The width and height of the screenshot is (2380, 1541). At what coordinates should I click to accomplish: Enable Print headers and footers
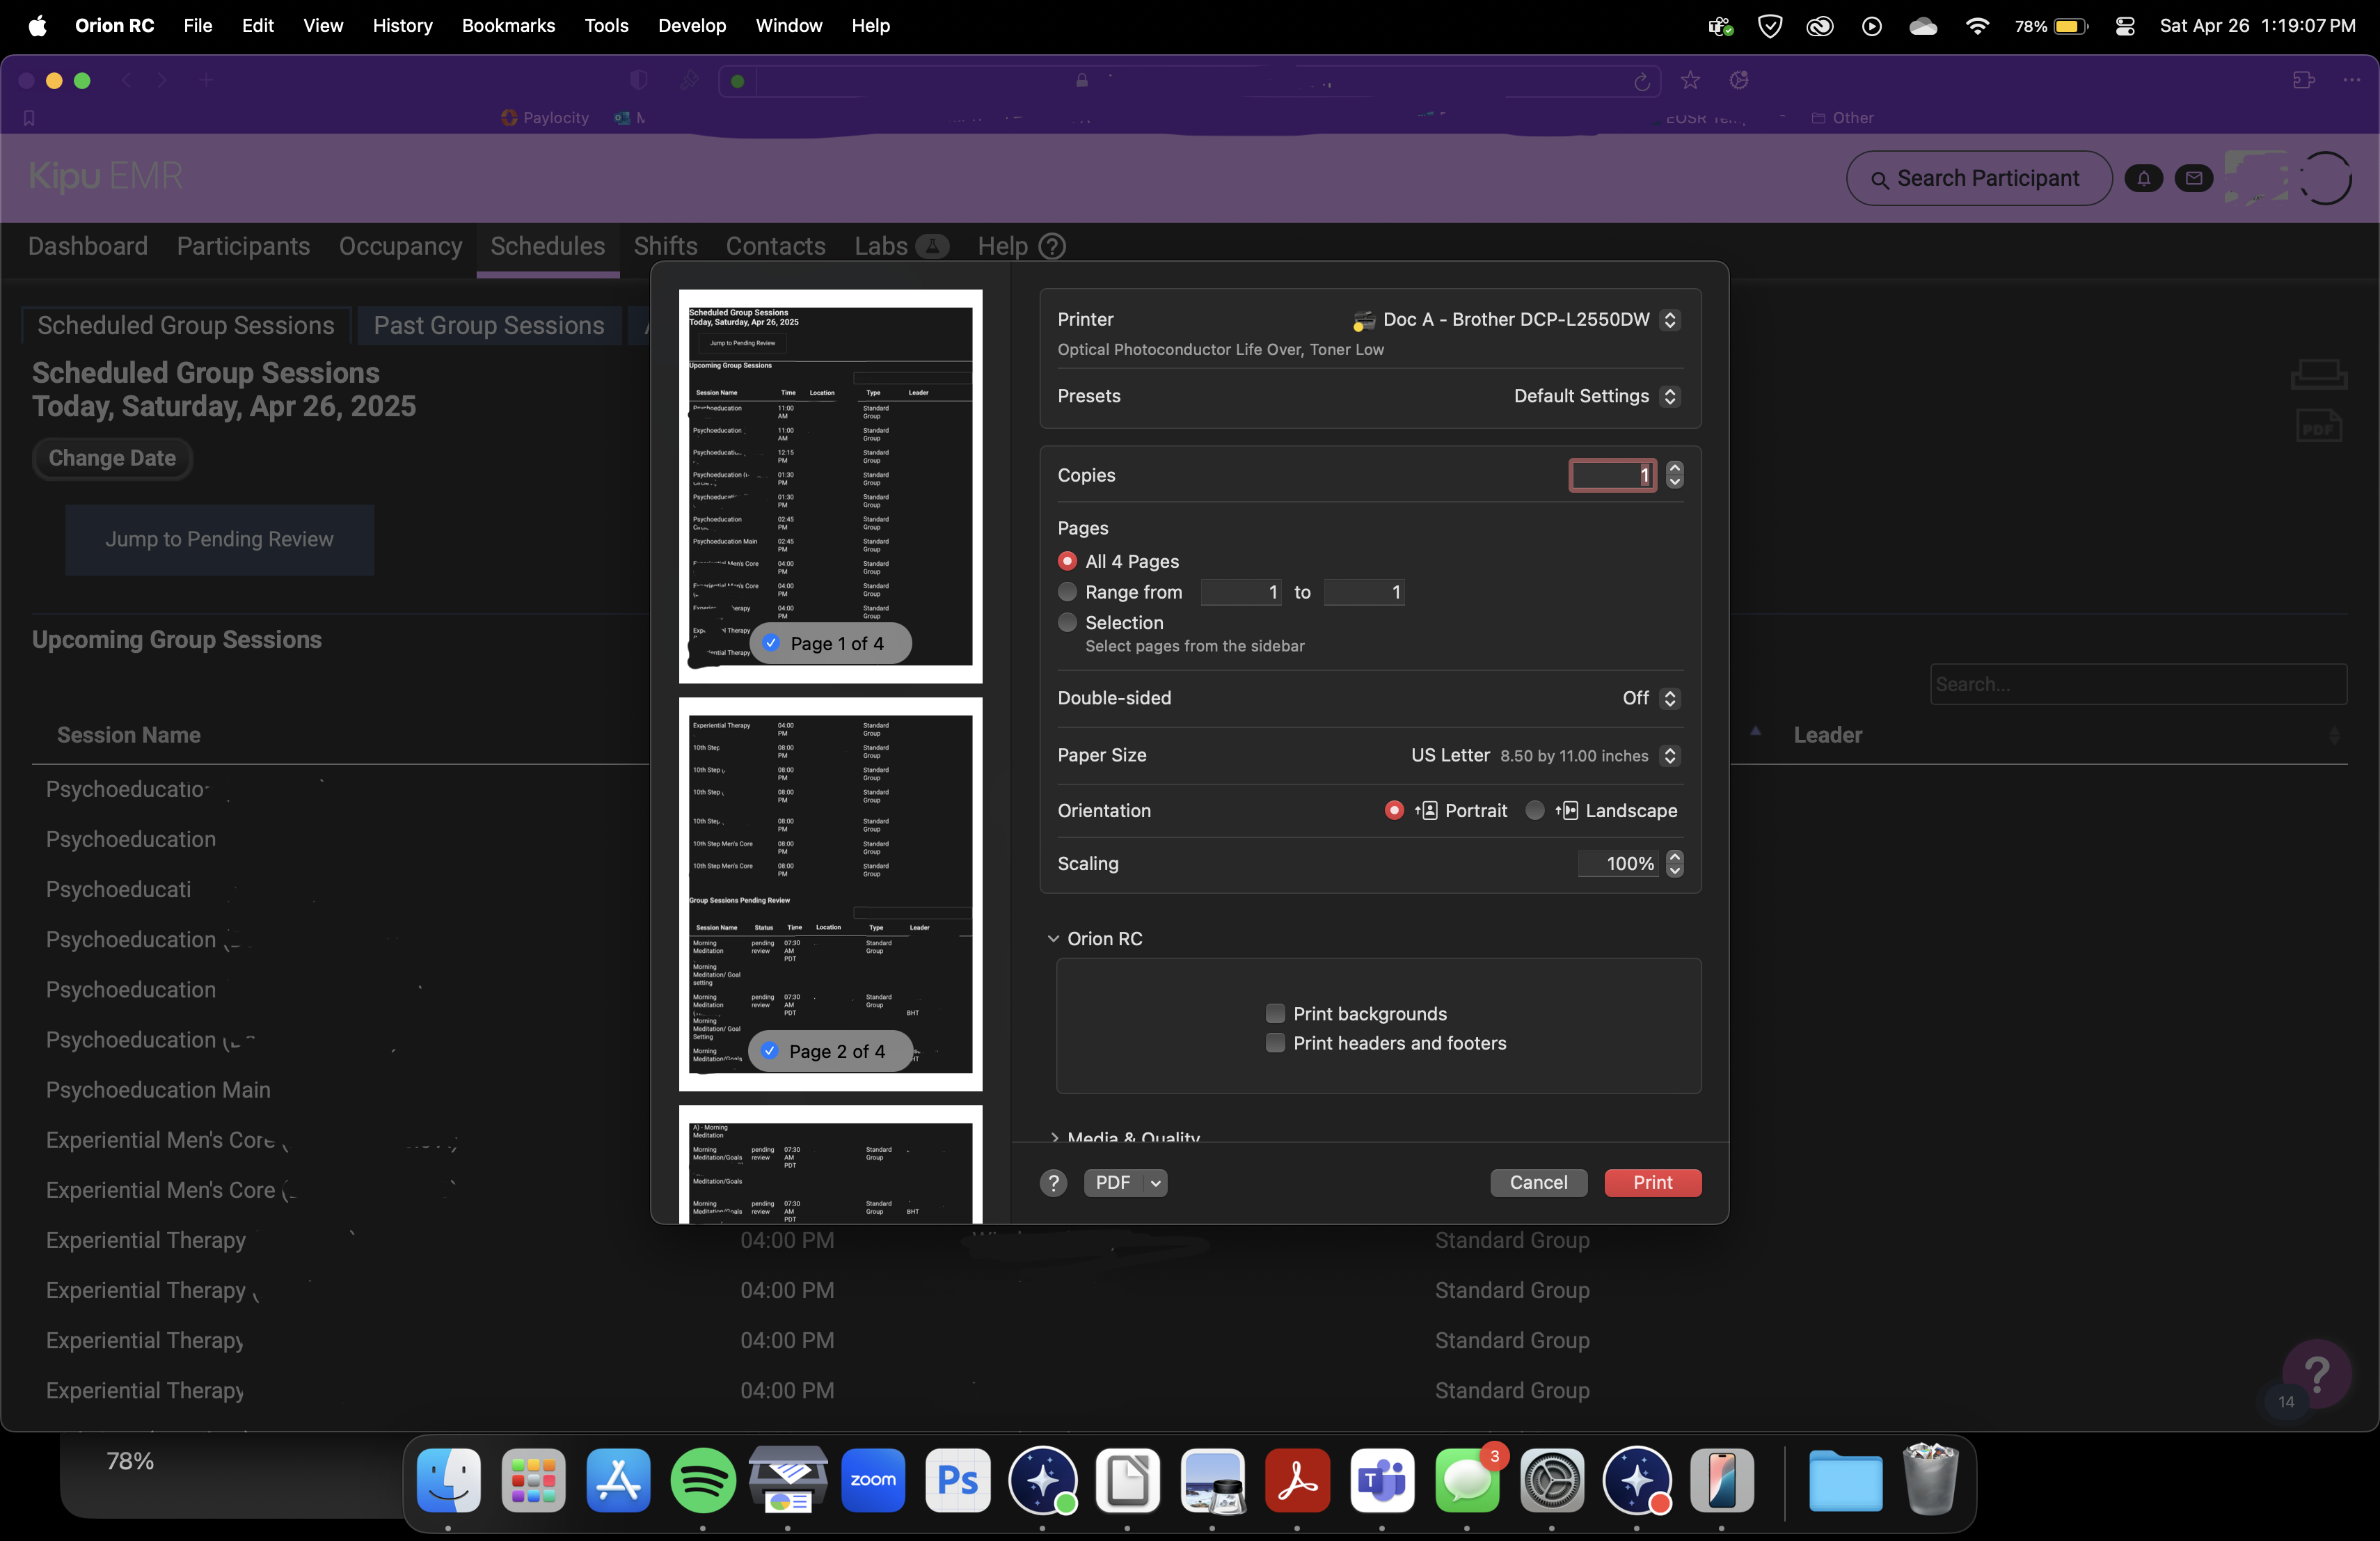point(1275,1043)
